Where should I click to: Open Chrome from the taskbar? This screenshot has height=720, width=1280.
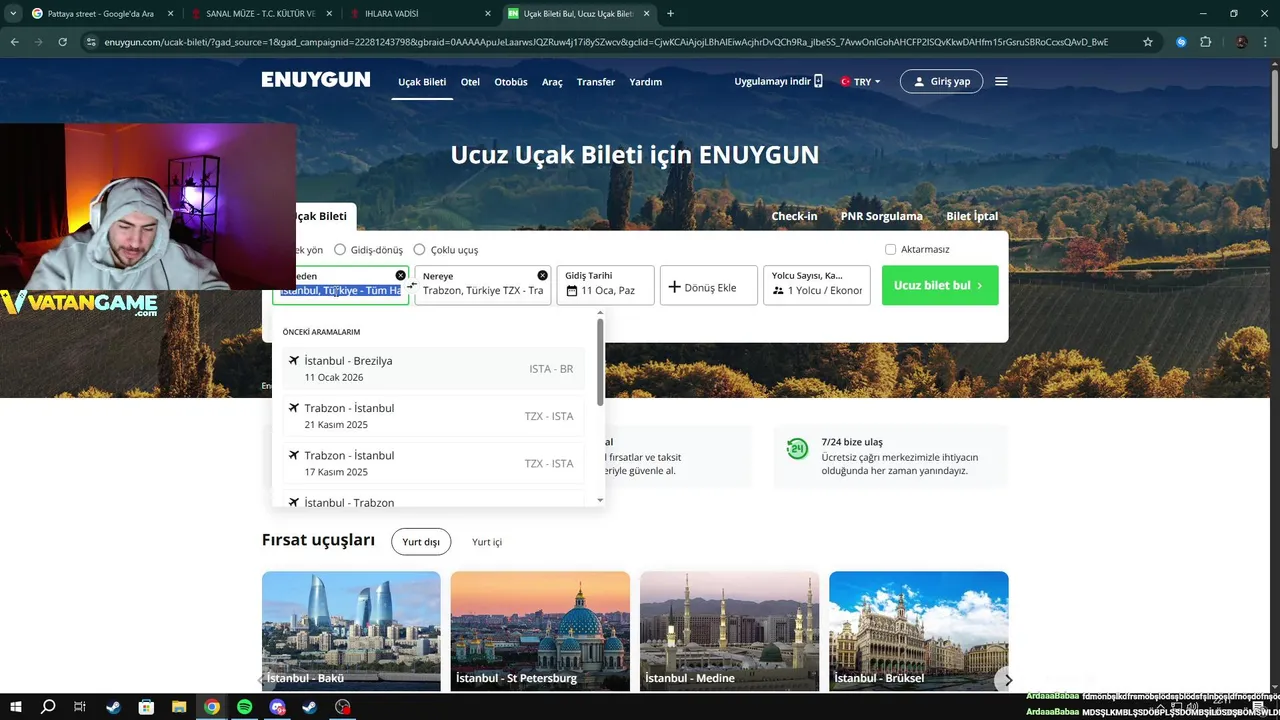(x=212, y=707)
